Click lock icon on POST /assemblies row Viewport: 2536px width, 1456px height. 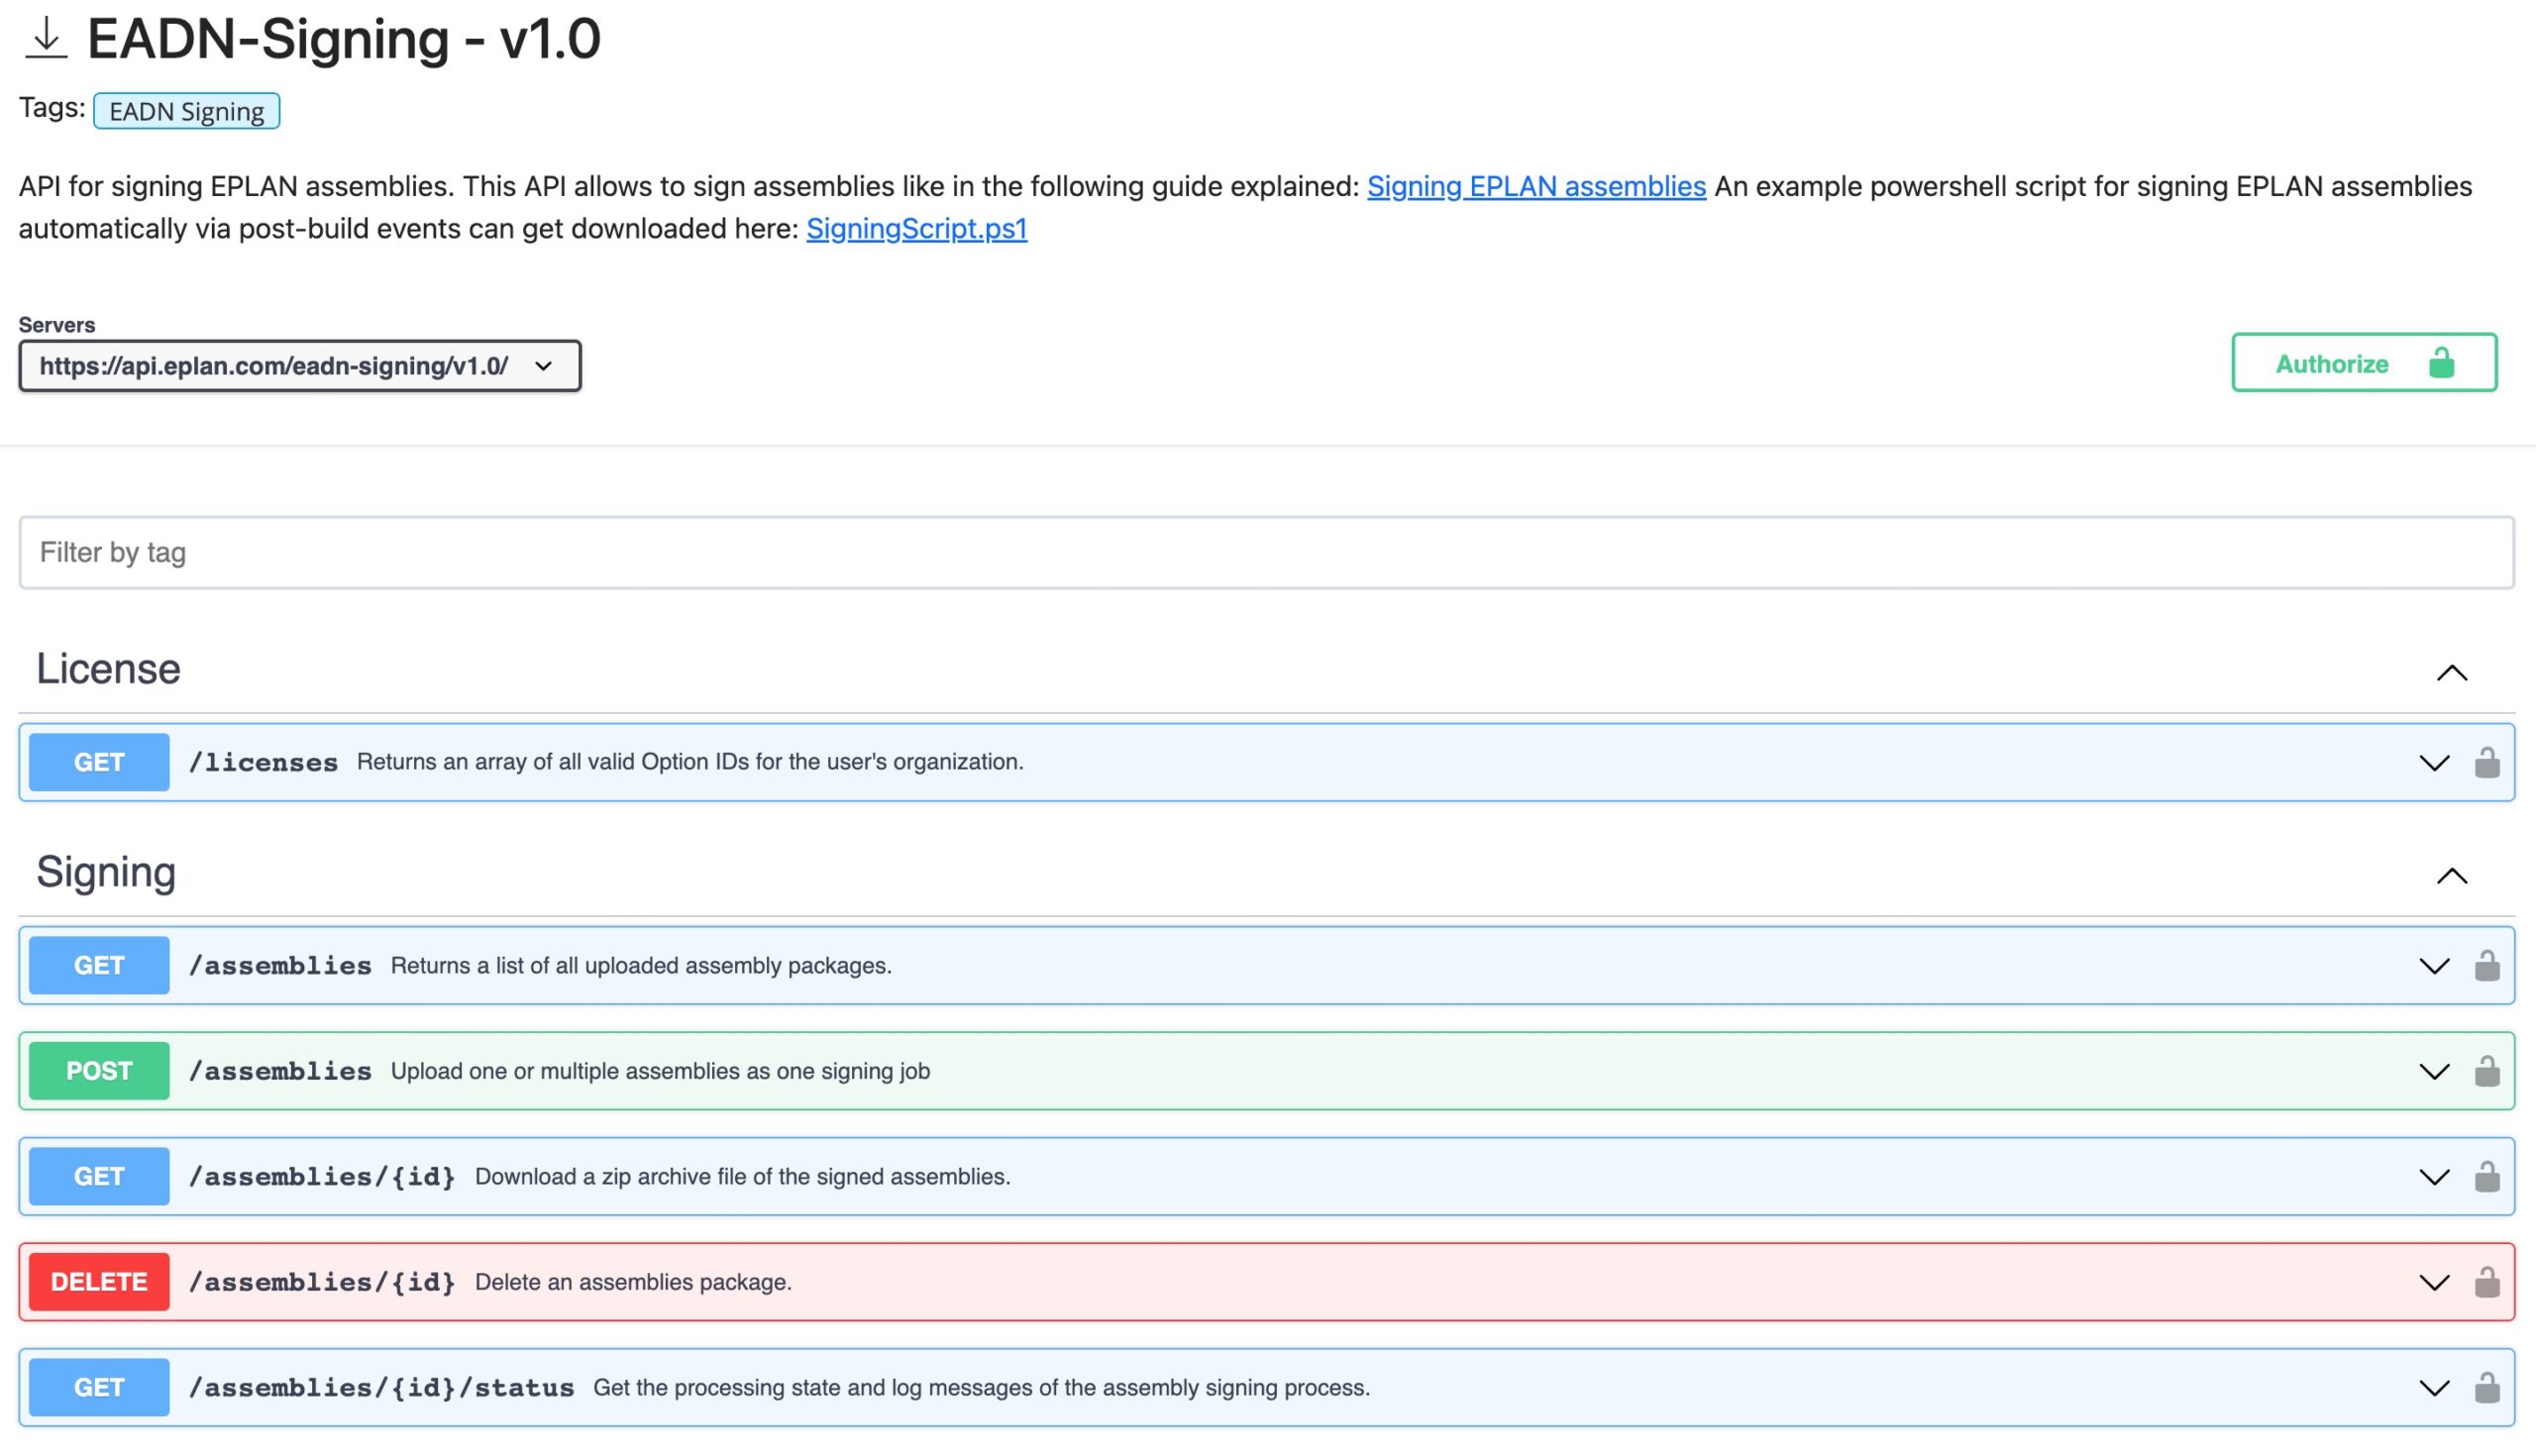[2486, 1071]
